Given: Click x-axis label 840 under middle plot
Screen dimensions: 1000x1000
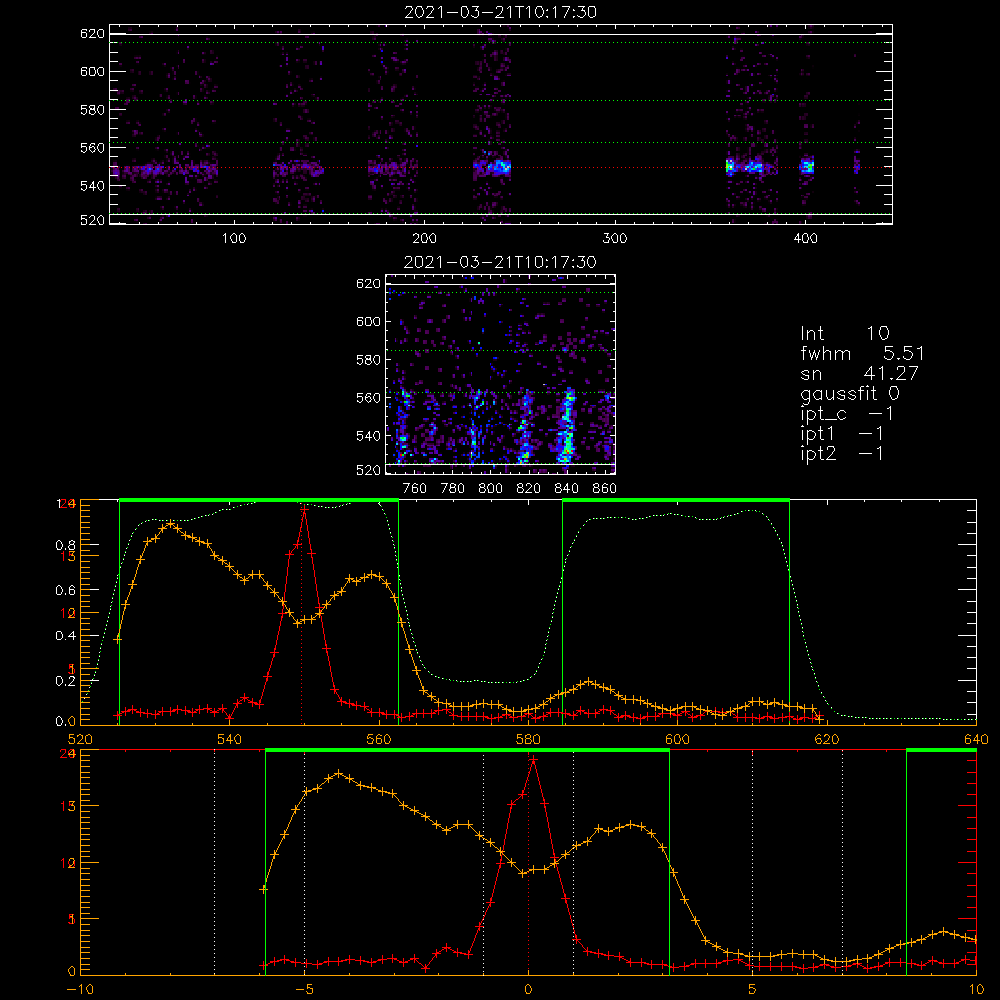Looking at the screenshot, I should 566,489.
